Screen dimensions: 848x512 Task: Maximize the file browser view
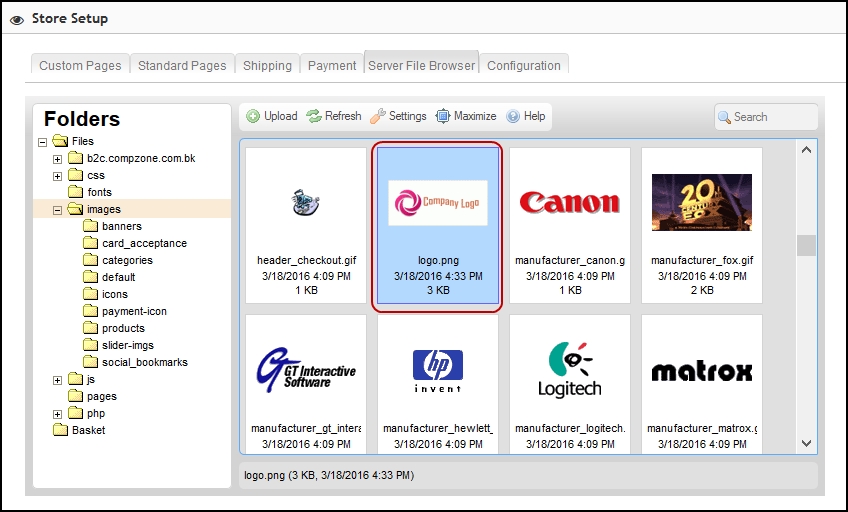click(466, 116)
